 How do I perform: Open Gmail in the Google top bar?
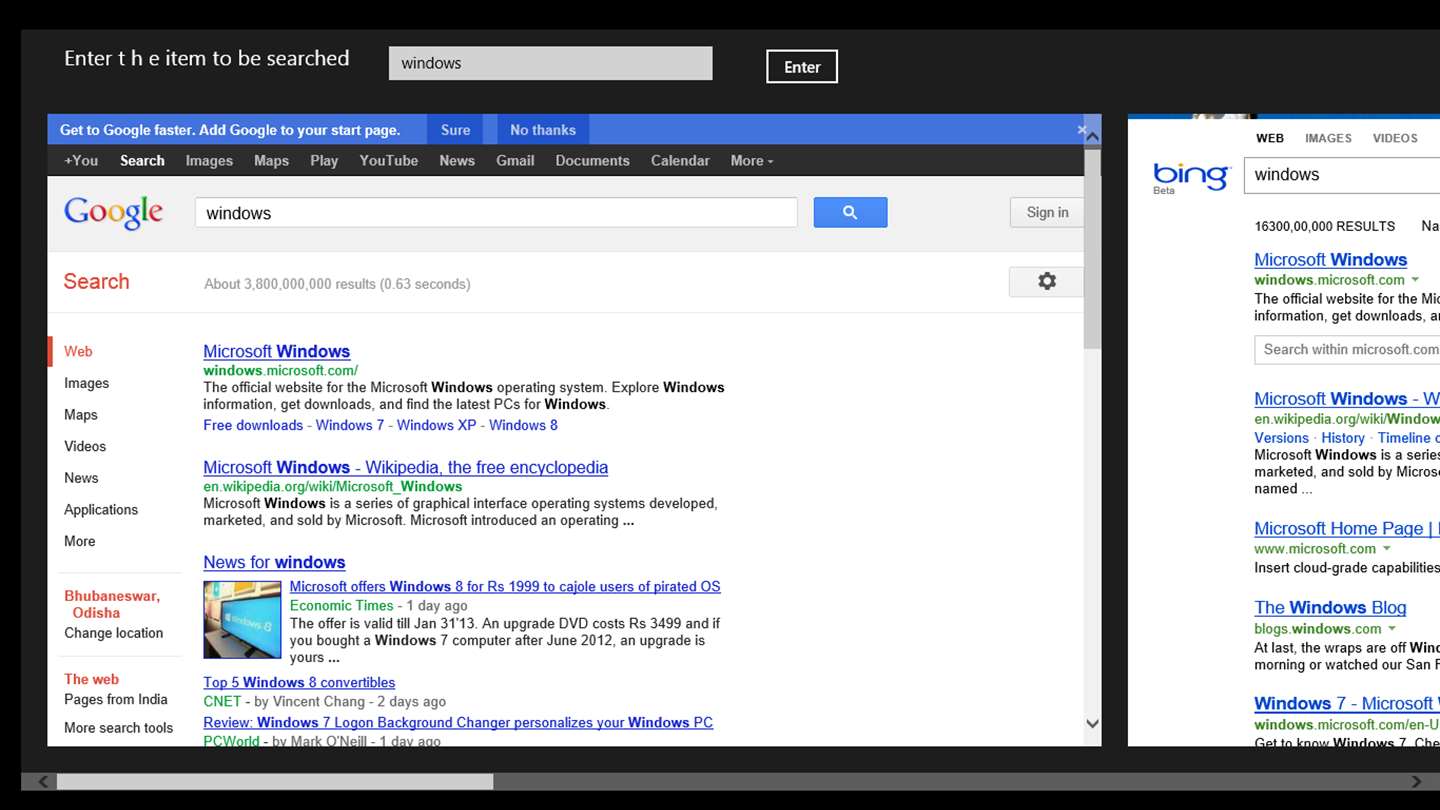[x=515, y=161]
